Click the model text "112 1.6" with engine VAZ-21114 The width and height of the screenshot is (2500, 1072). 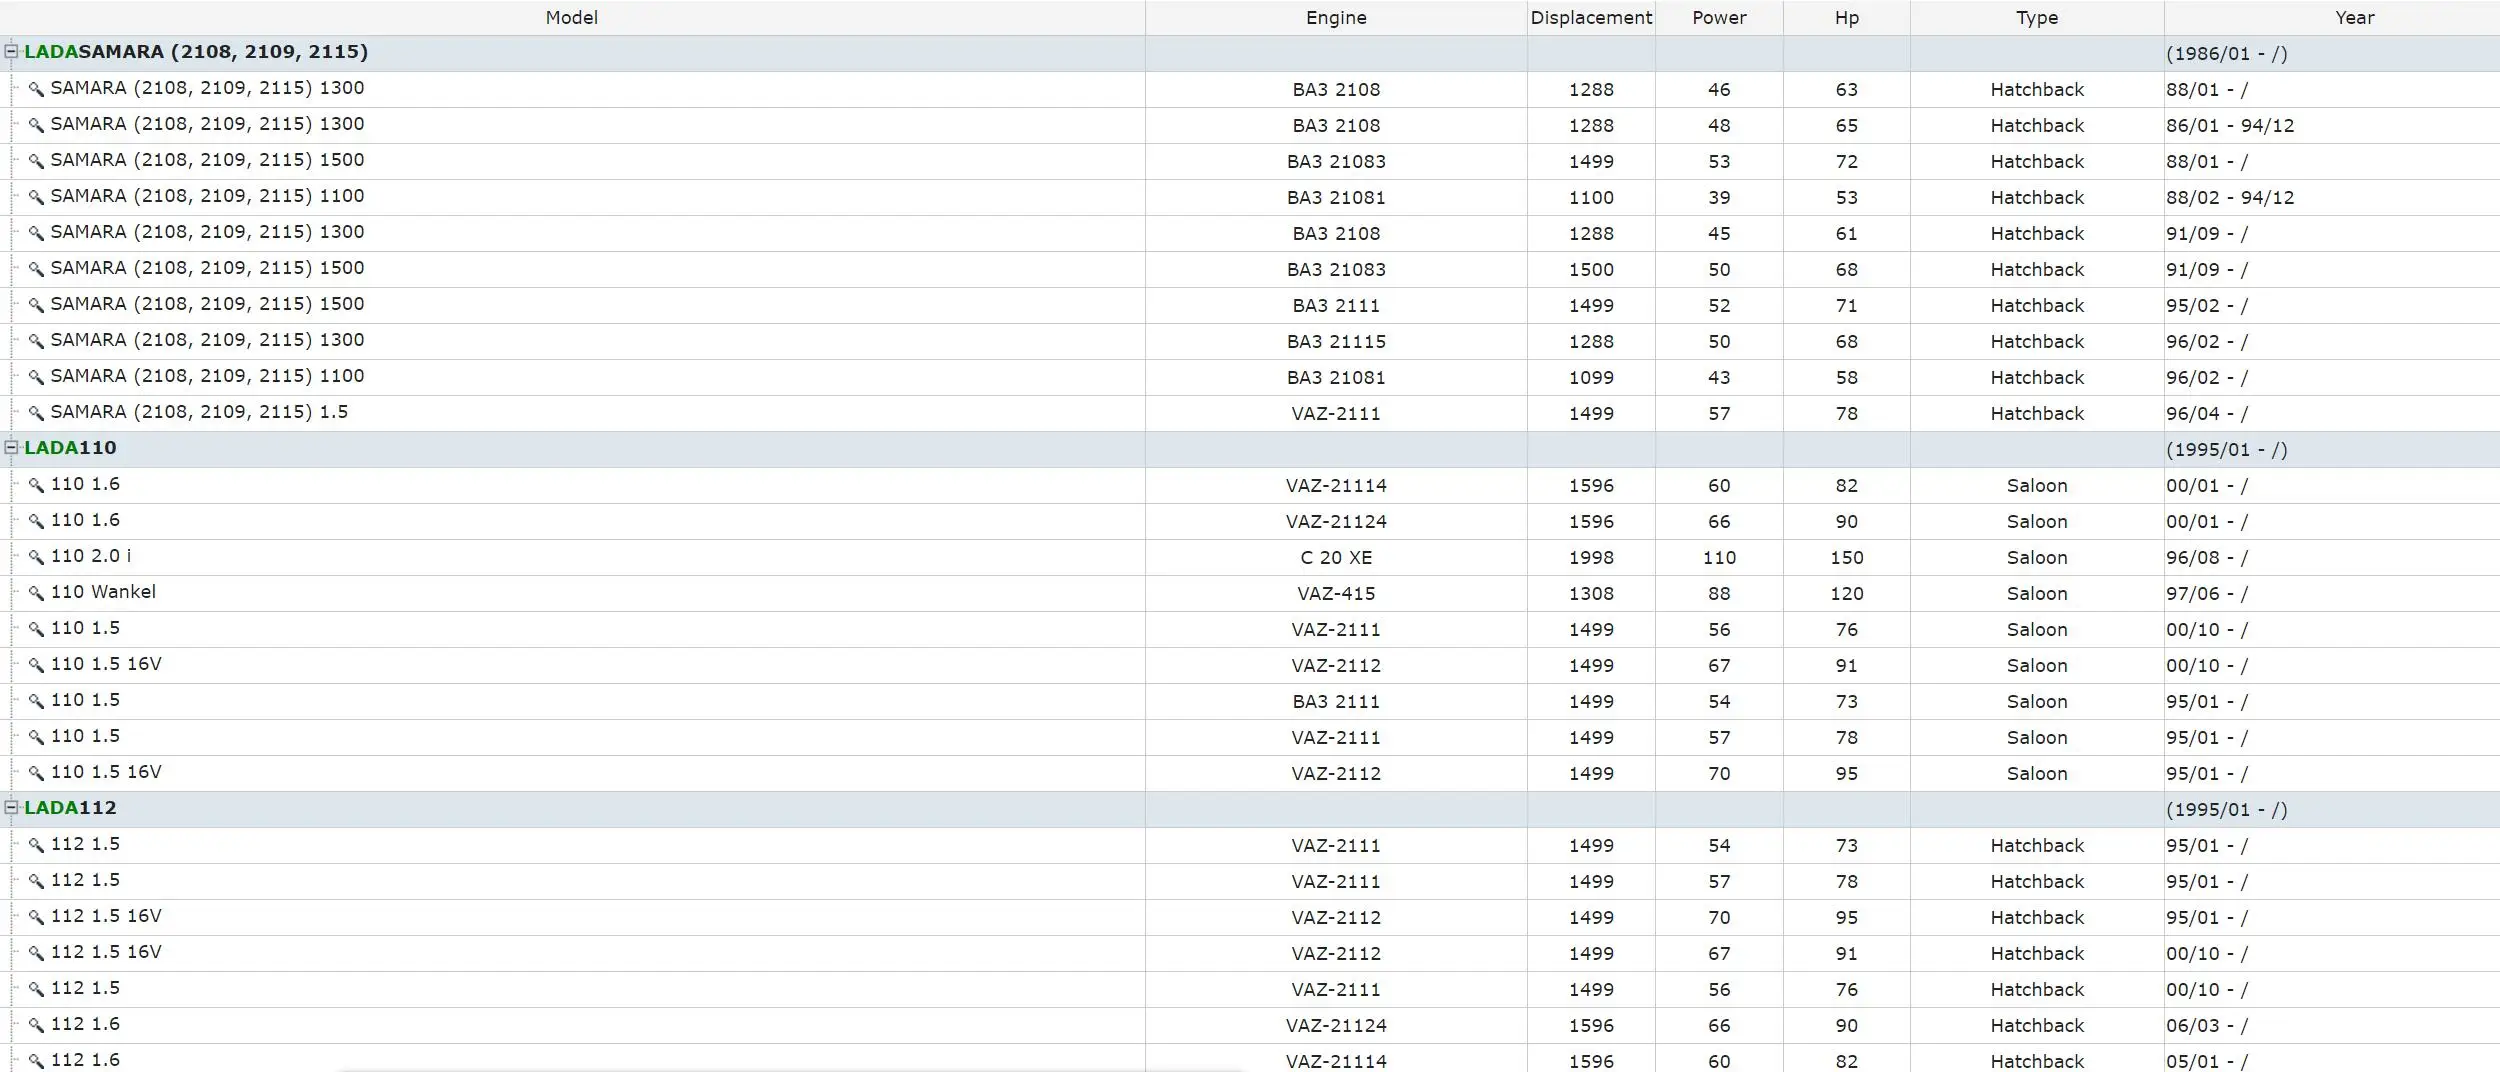85,1060
